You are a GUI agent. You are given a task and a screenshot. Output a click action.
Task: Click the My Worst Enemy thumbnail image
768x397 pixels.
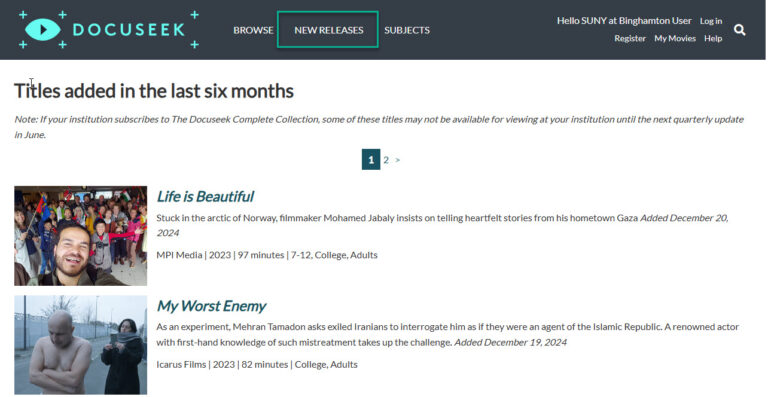(x=80, y=345)
